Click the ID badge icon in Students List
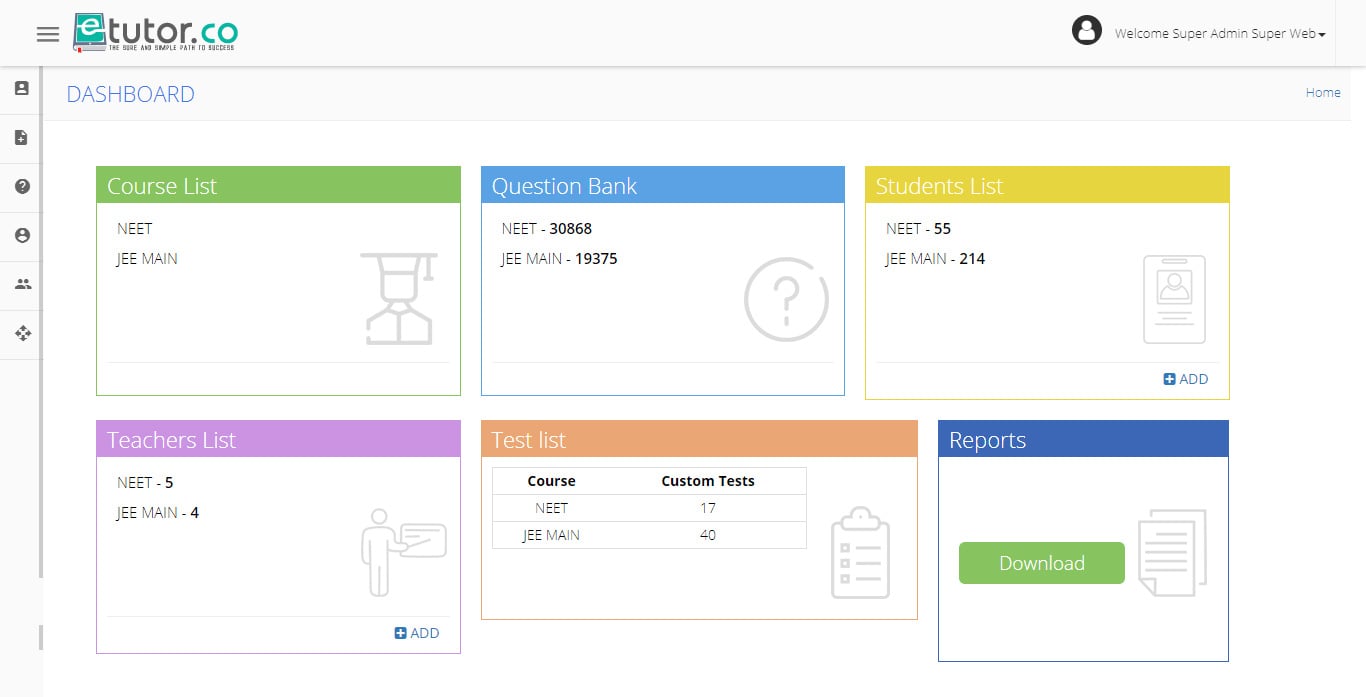This screenshot has width=1366, height=697. (x=1174, y=299)
